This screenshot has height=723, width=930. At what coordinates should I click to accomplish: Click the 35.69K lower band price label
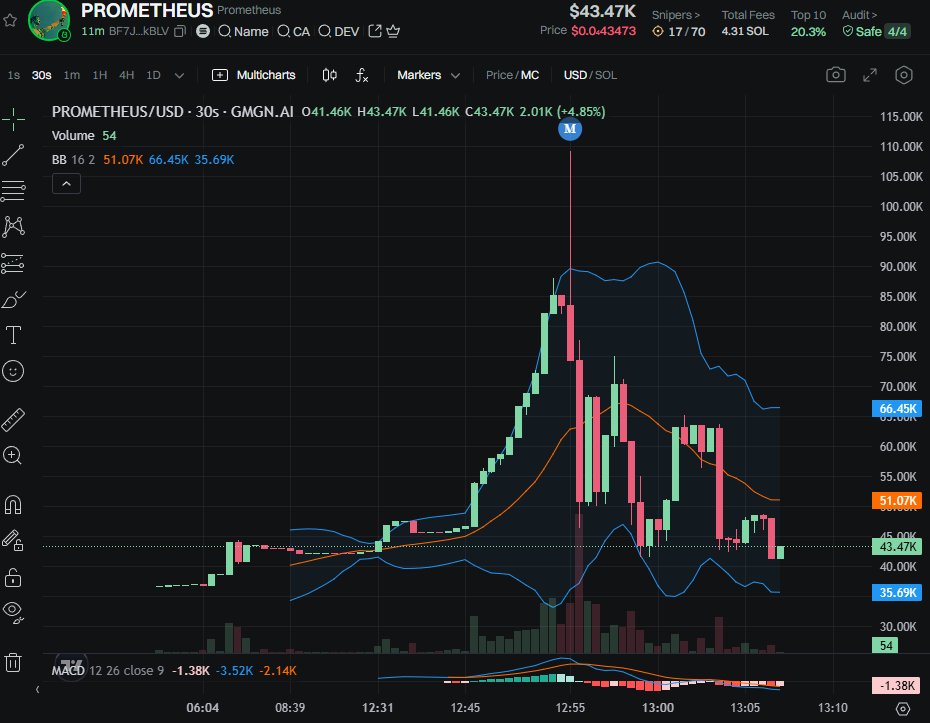coord(897,593)
